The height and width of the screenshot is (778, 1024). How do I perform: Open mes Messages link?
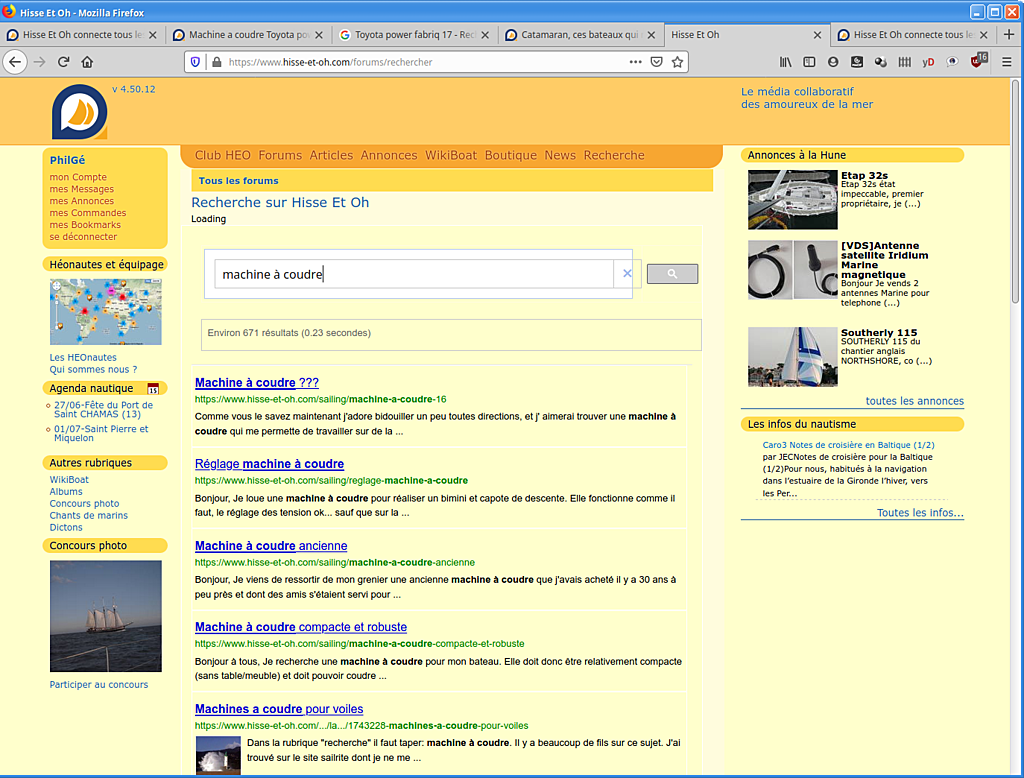click(82, 189)
